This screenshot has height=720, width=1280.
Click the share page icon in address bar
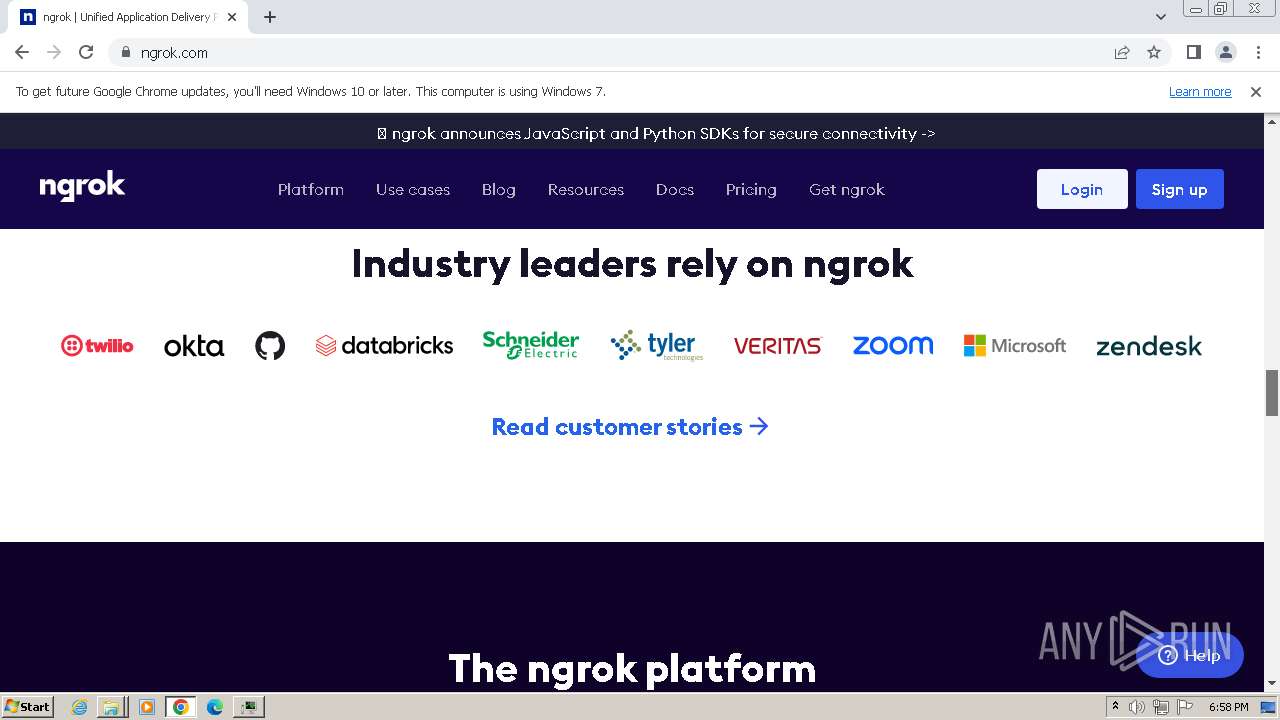(1122, 52)
